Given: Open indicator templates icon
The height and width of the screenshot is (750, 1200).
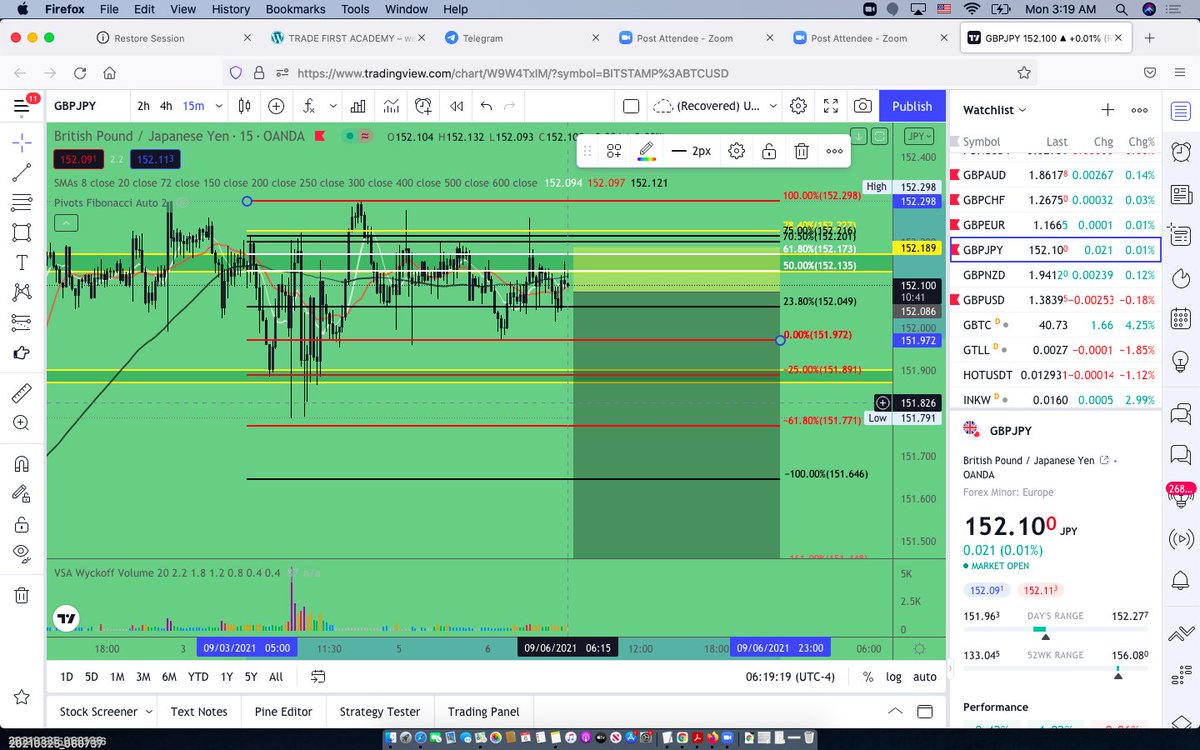Looking at the screenshot, I should pyautogui.click(x=391, y=106).
